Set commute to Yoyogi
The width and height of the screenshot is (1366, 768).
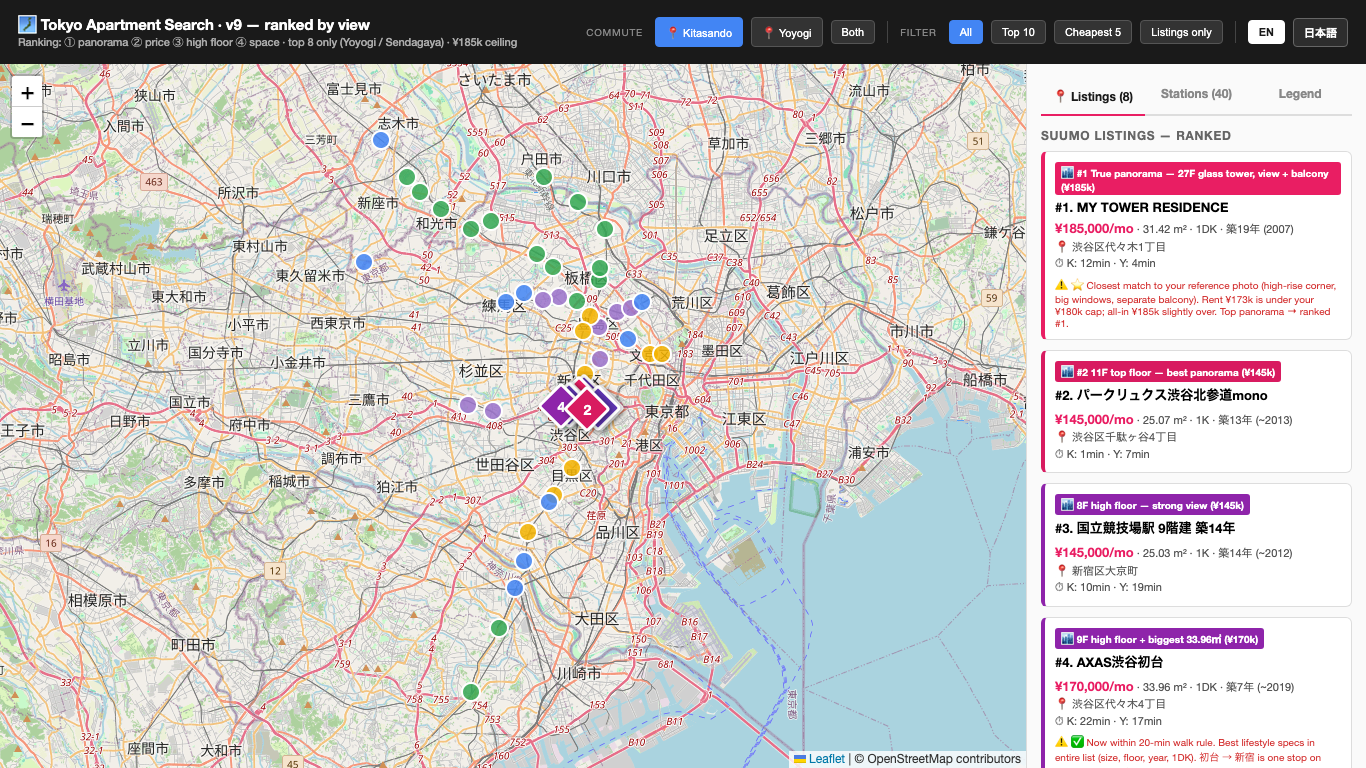tap(787, 32)
